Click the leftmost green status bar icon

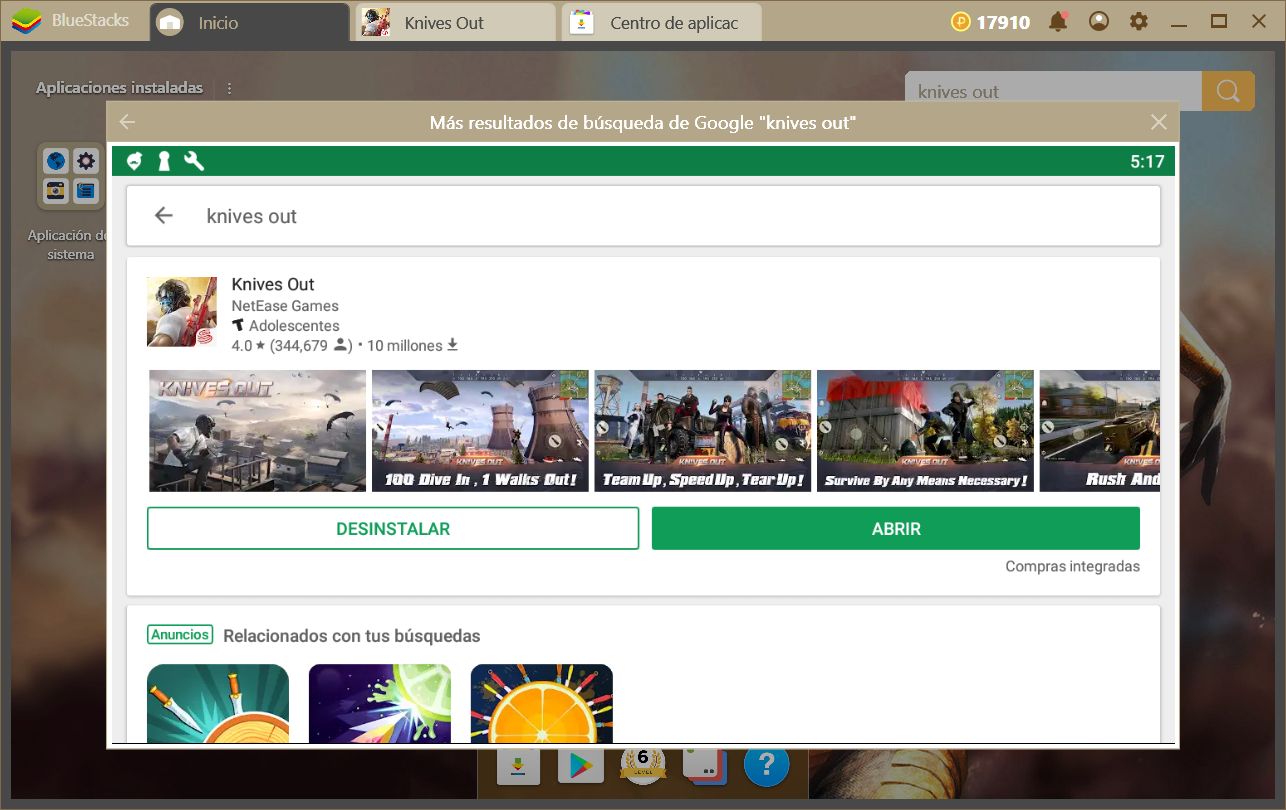point(134,161)
